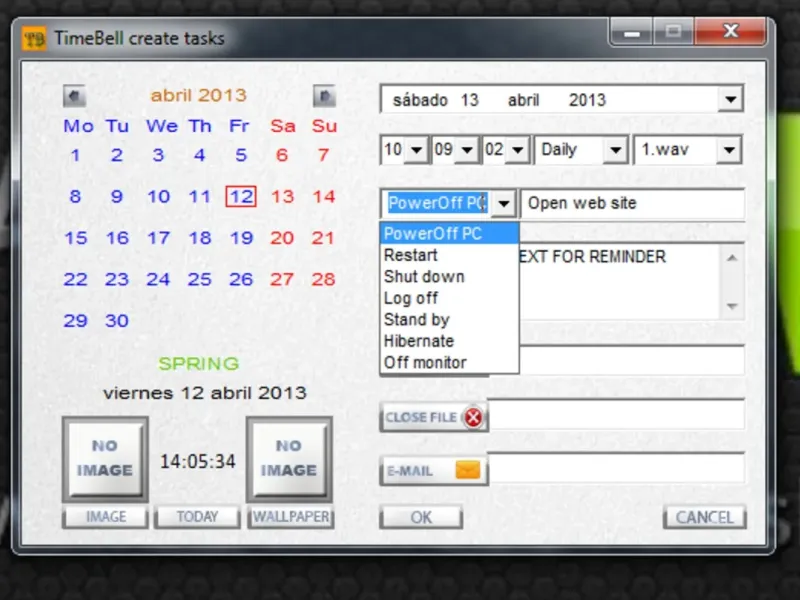The height and width of the screenshot is (600, 800).
Task: Close the TimeBell create tasks window
Action: coord(731,32)
